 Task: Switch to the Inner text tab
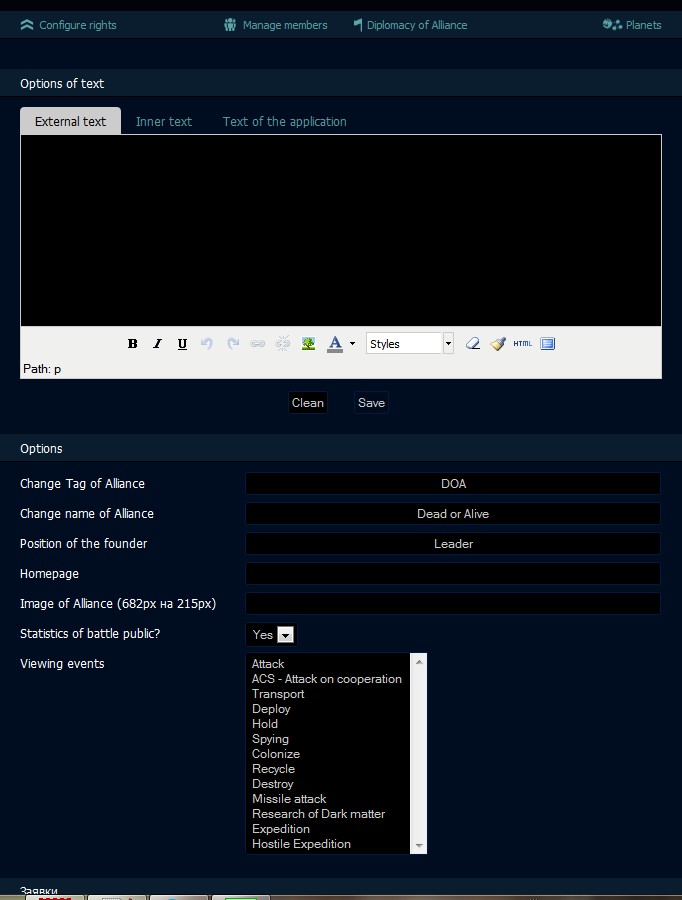[x=164, y=122]
